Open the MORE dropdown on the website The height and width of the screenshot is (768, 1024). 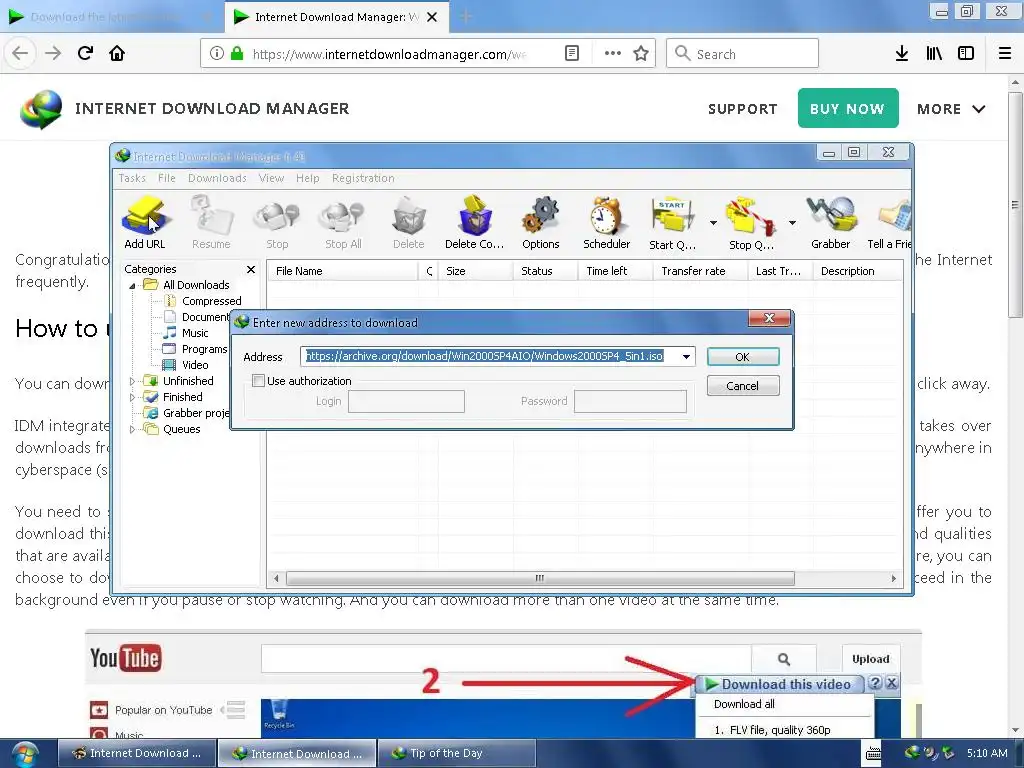click(951, 109)
